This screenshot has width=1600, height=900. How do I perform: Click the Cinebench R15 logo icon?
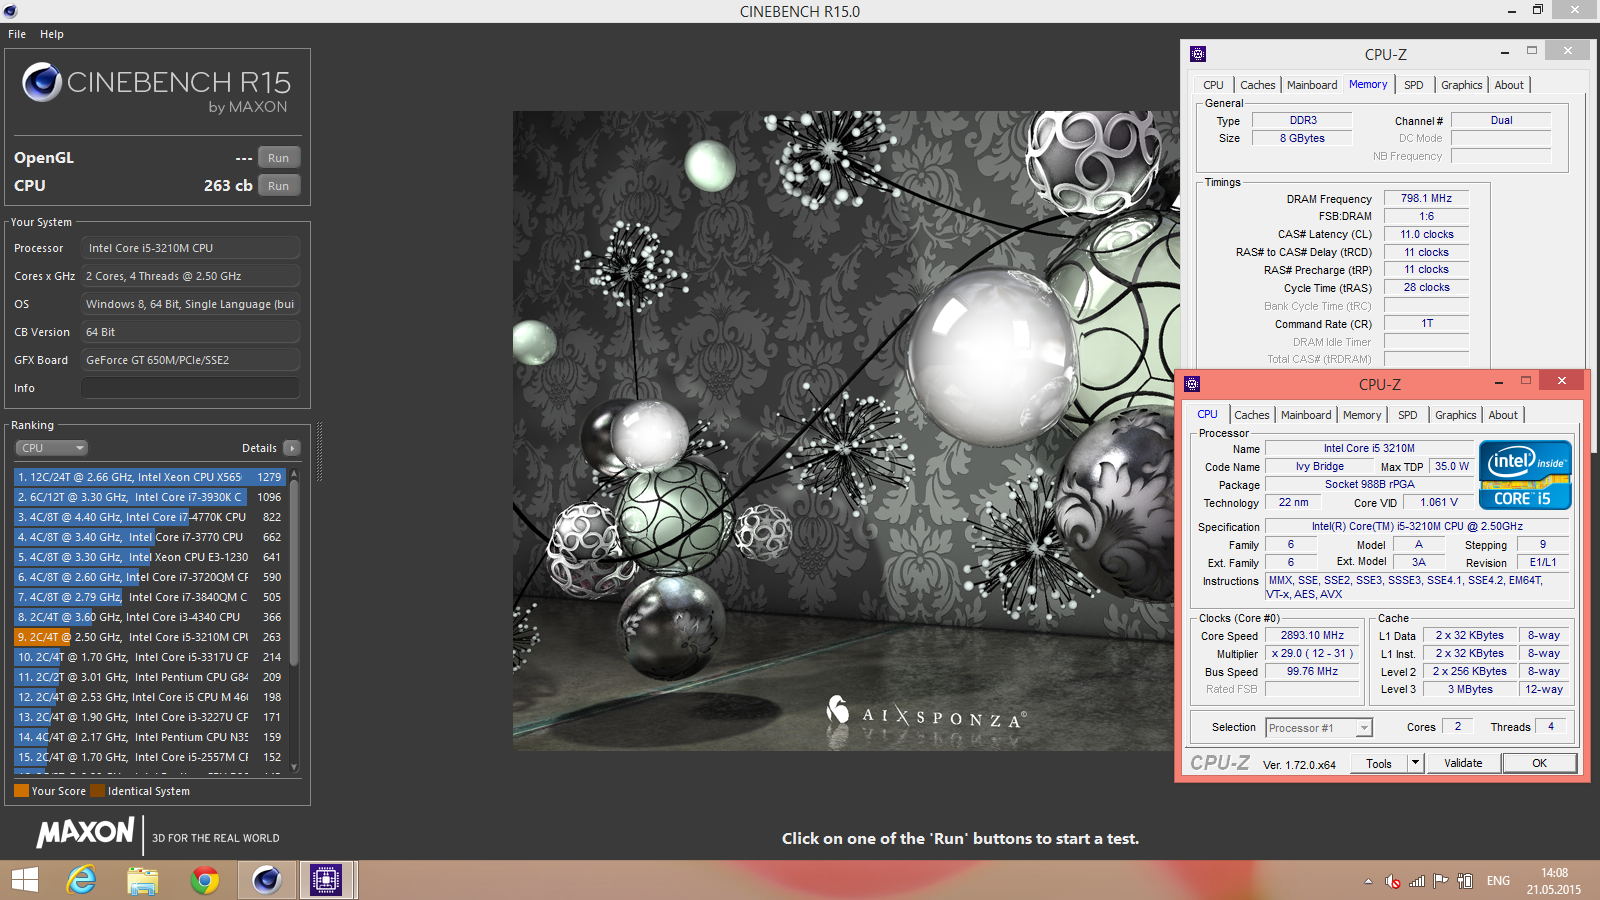pos(42,82)
